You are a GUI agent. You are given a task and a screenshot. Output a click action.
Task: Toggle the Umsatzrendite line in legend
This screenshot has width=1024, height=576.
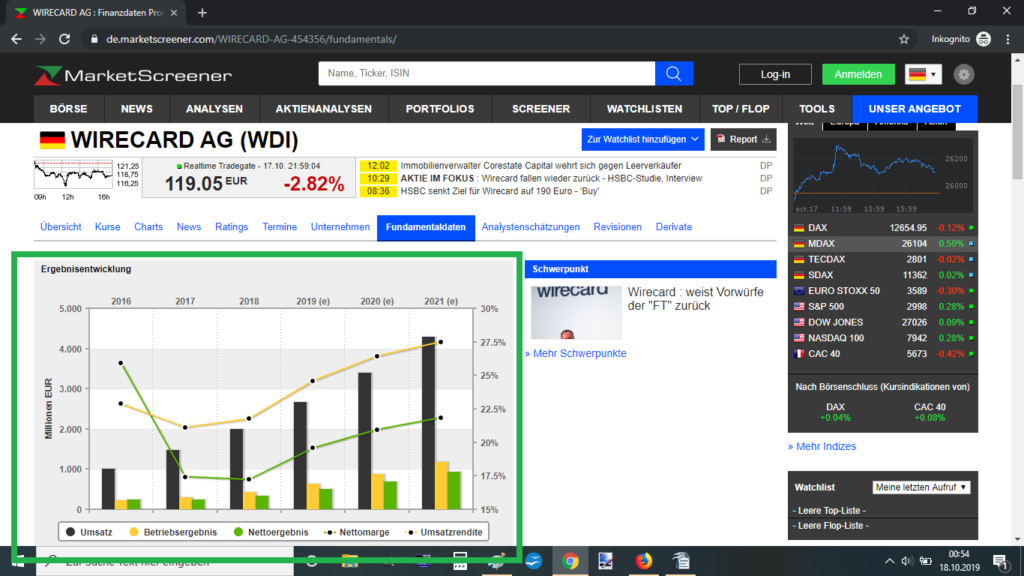(x=444, y=532)
